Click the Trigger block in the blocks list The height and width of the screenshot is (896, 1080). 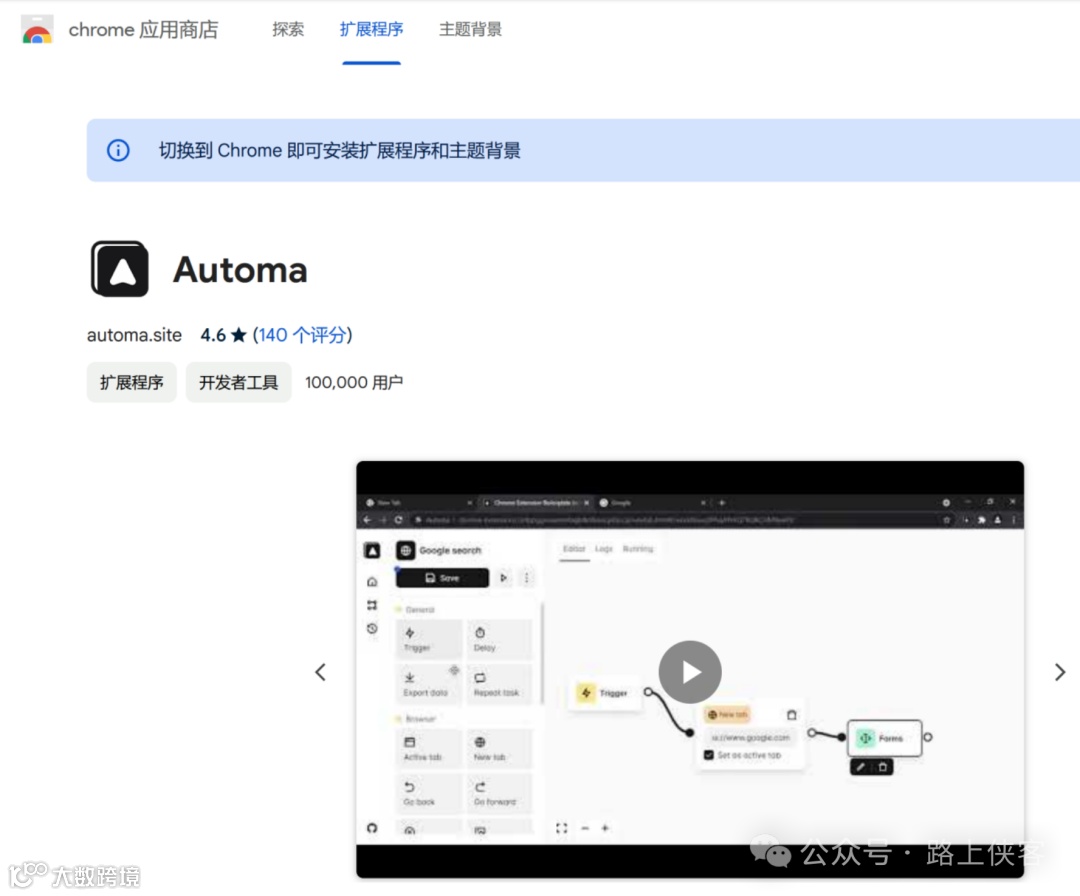[x=428, y=639]
